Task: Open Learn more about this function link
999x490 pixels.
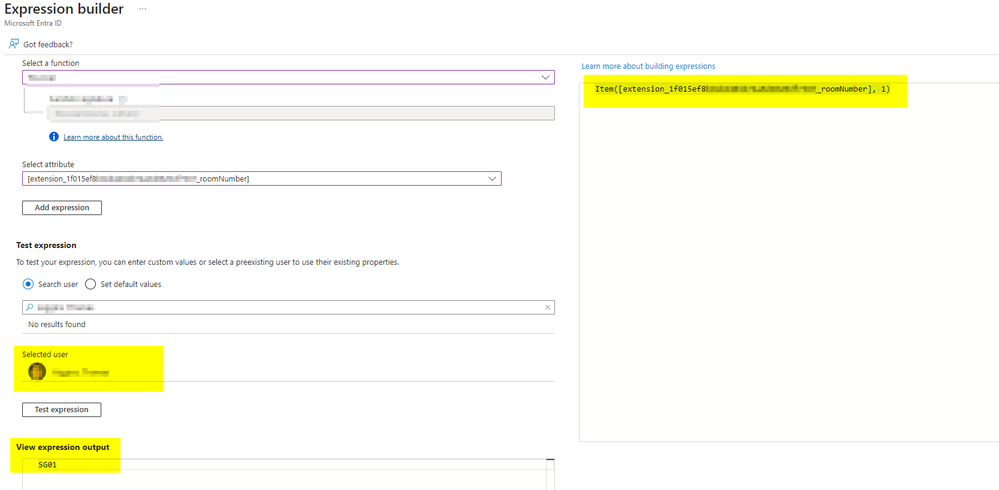Action: pos(113,137)
